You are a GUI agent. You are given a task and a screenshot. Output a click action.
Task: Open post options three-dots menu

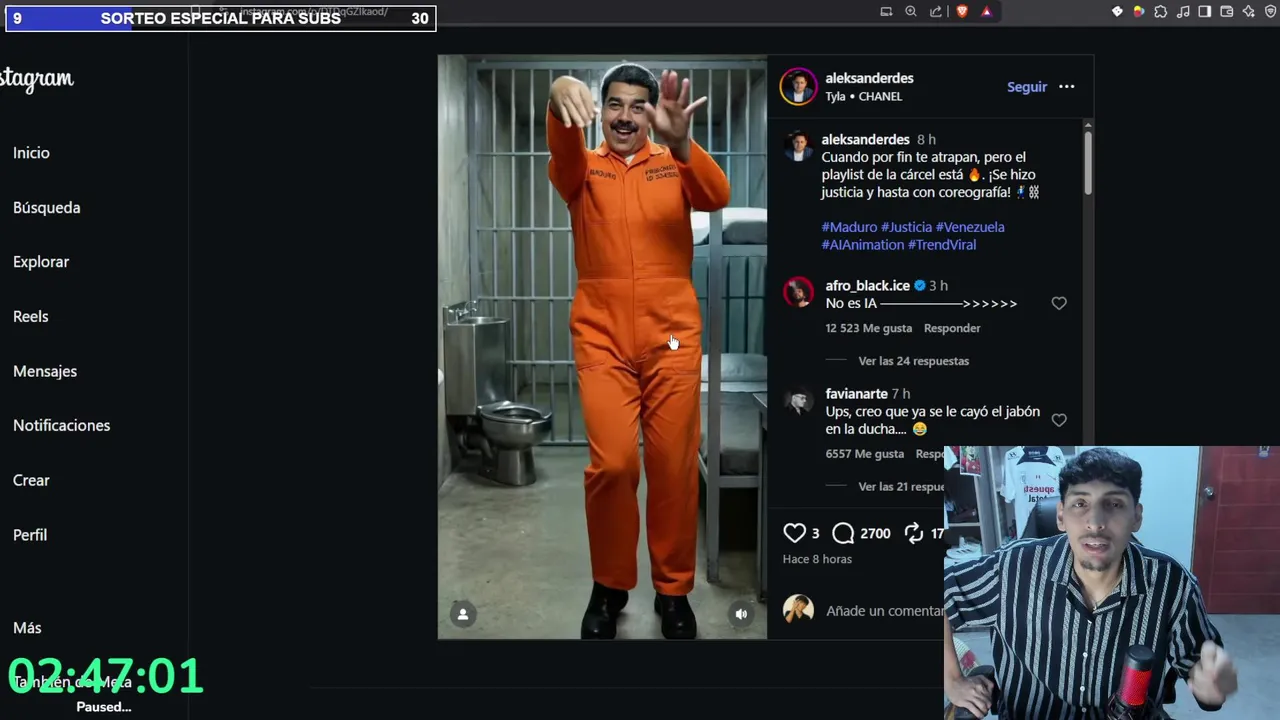[1067, 87]
